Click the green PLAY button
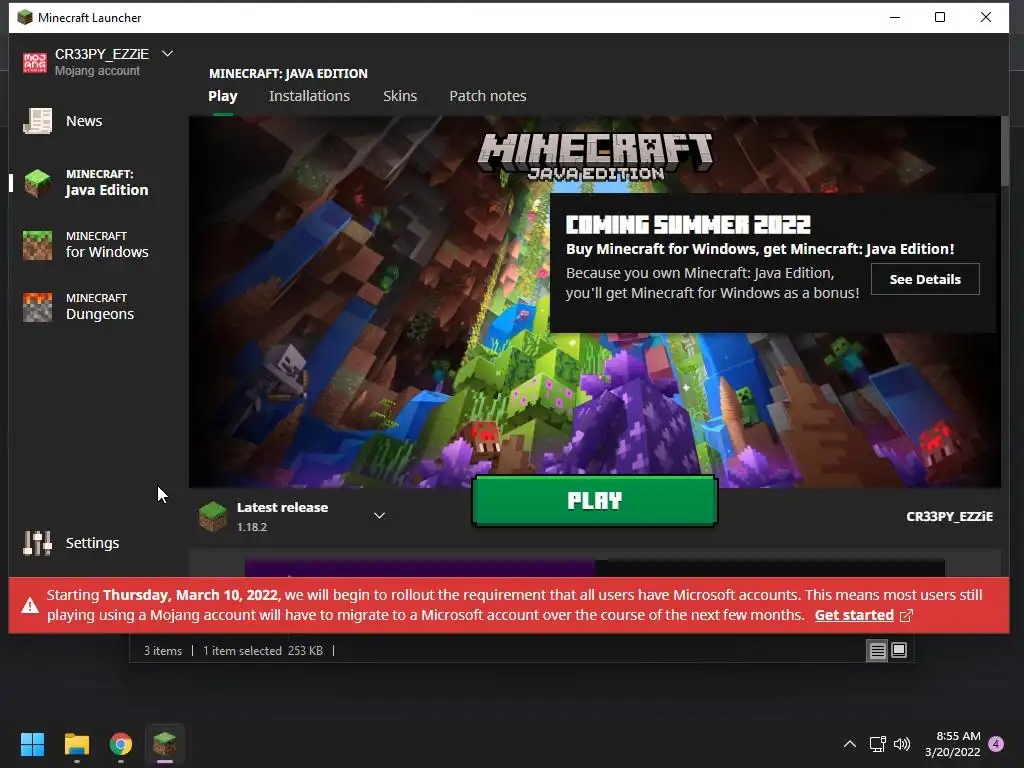 [595, 501]
